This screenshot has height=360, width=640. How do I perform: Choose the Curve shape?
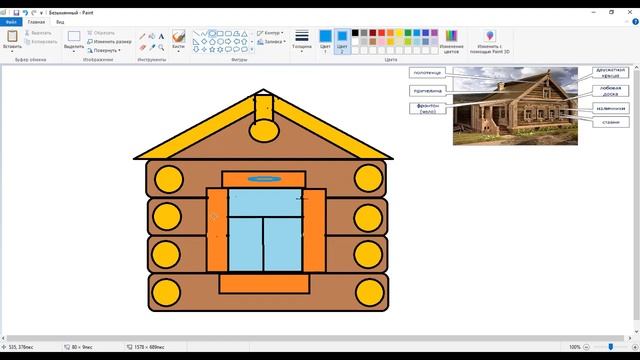click(x=204, y=33)
